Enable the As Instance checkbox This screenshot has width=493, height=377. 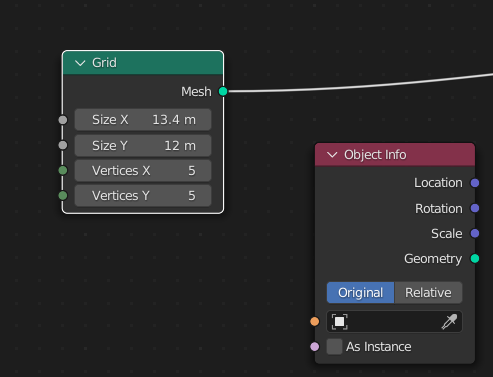pos(334,347)
